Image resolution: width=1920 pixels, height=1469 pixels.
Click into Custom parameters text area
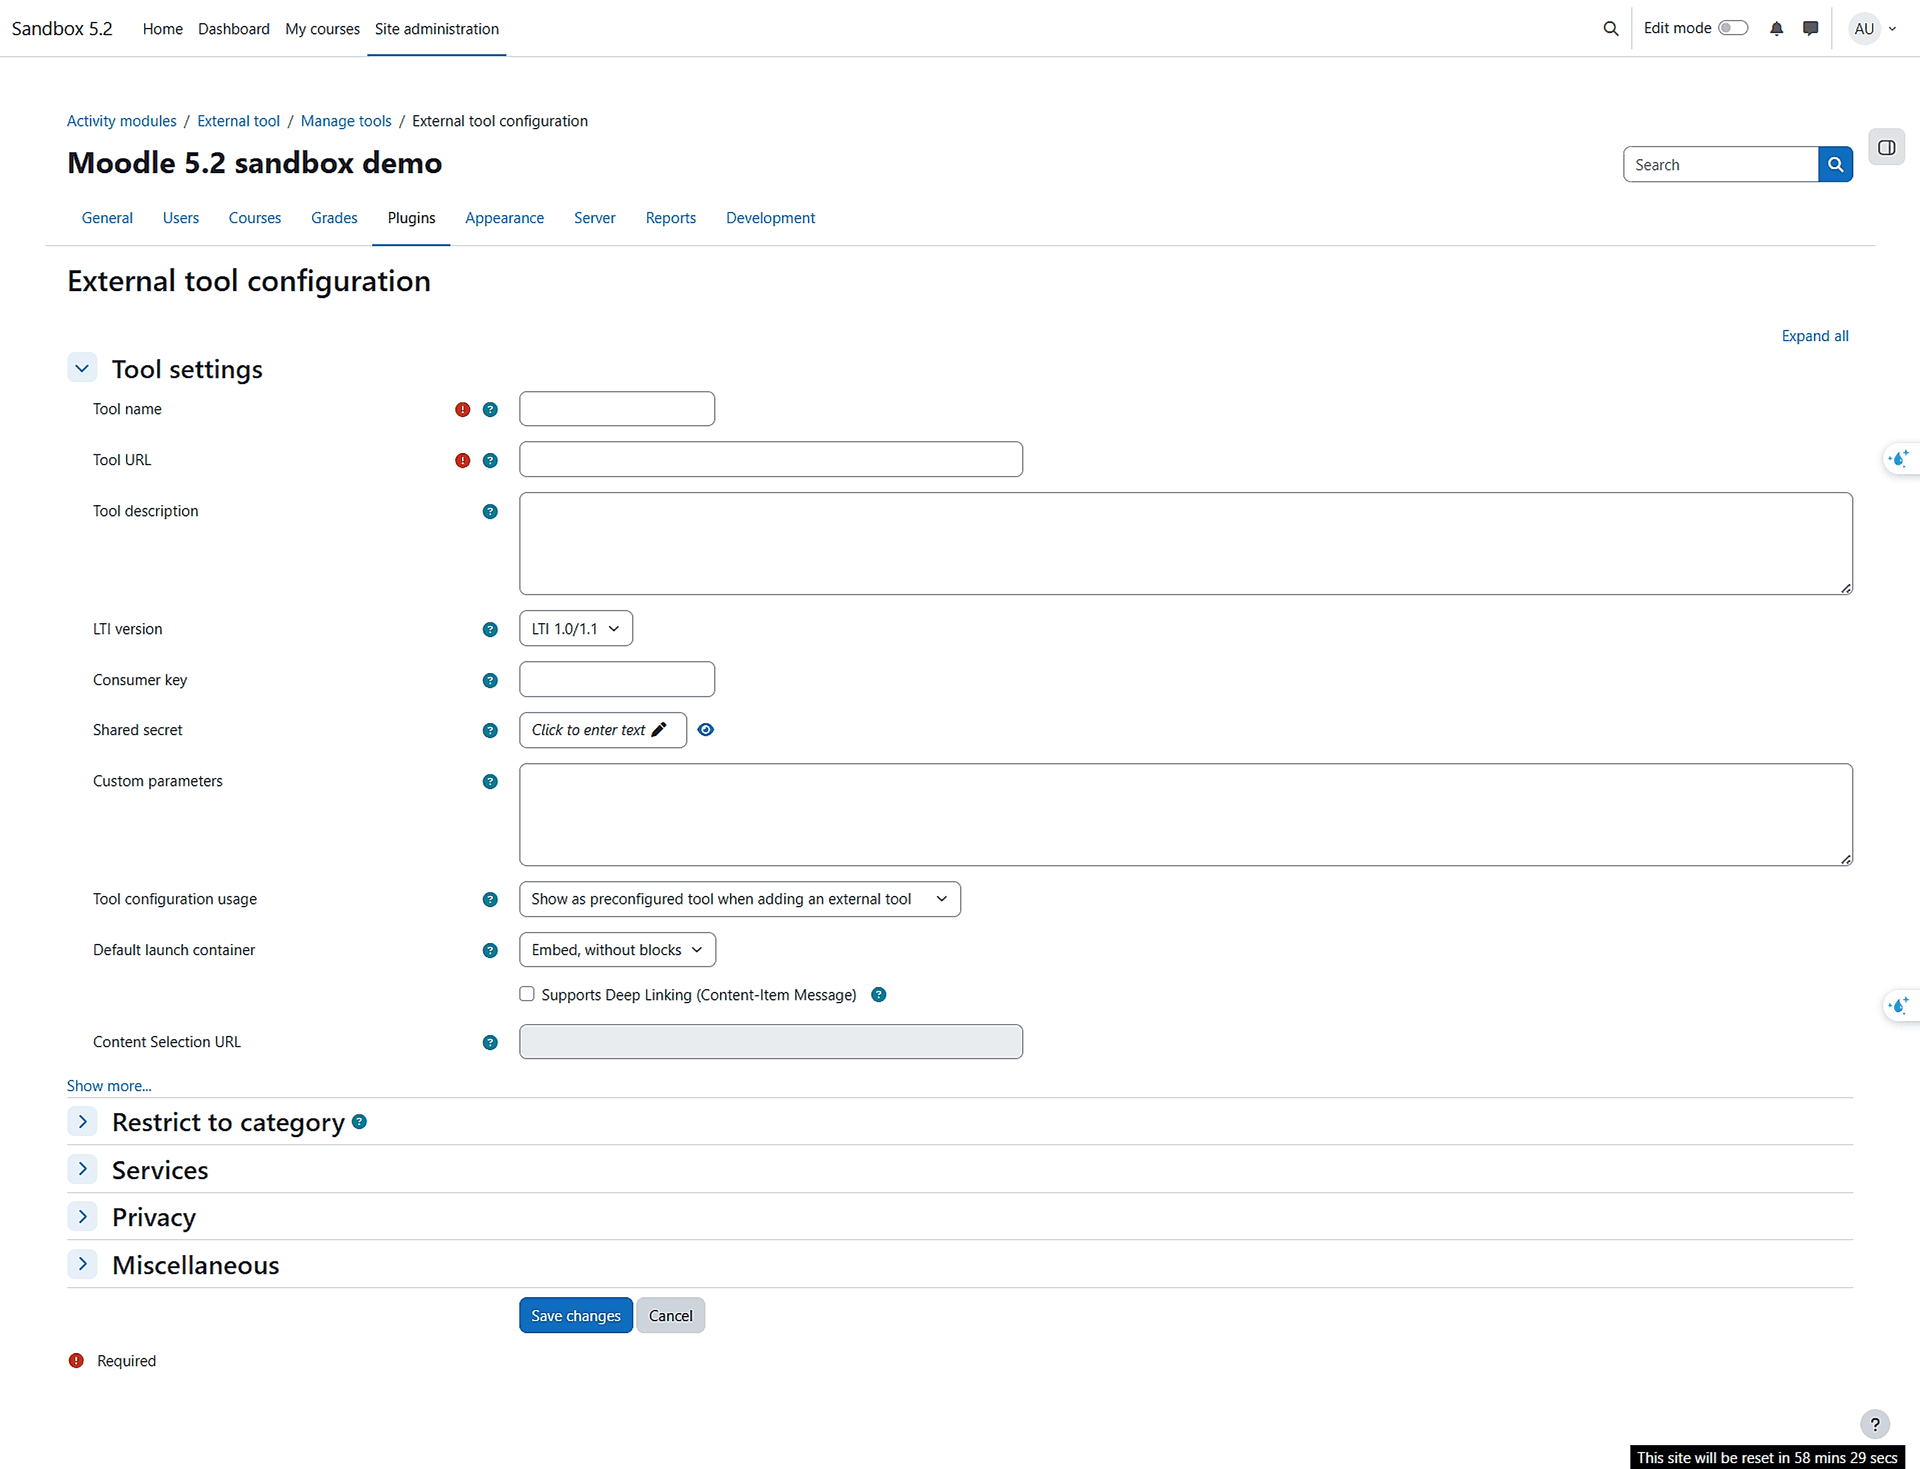pos(1186,815)
